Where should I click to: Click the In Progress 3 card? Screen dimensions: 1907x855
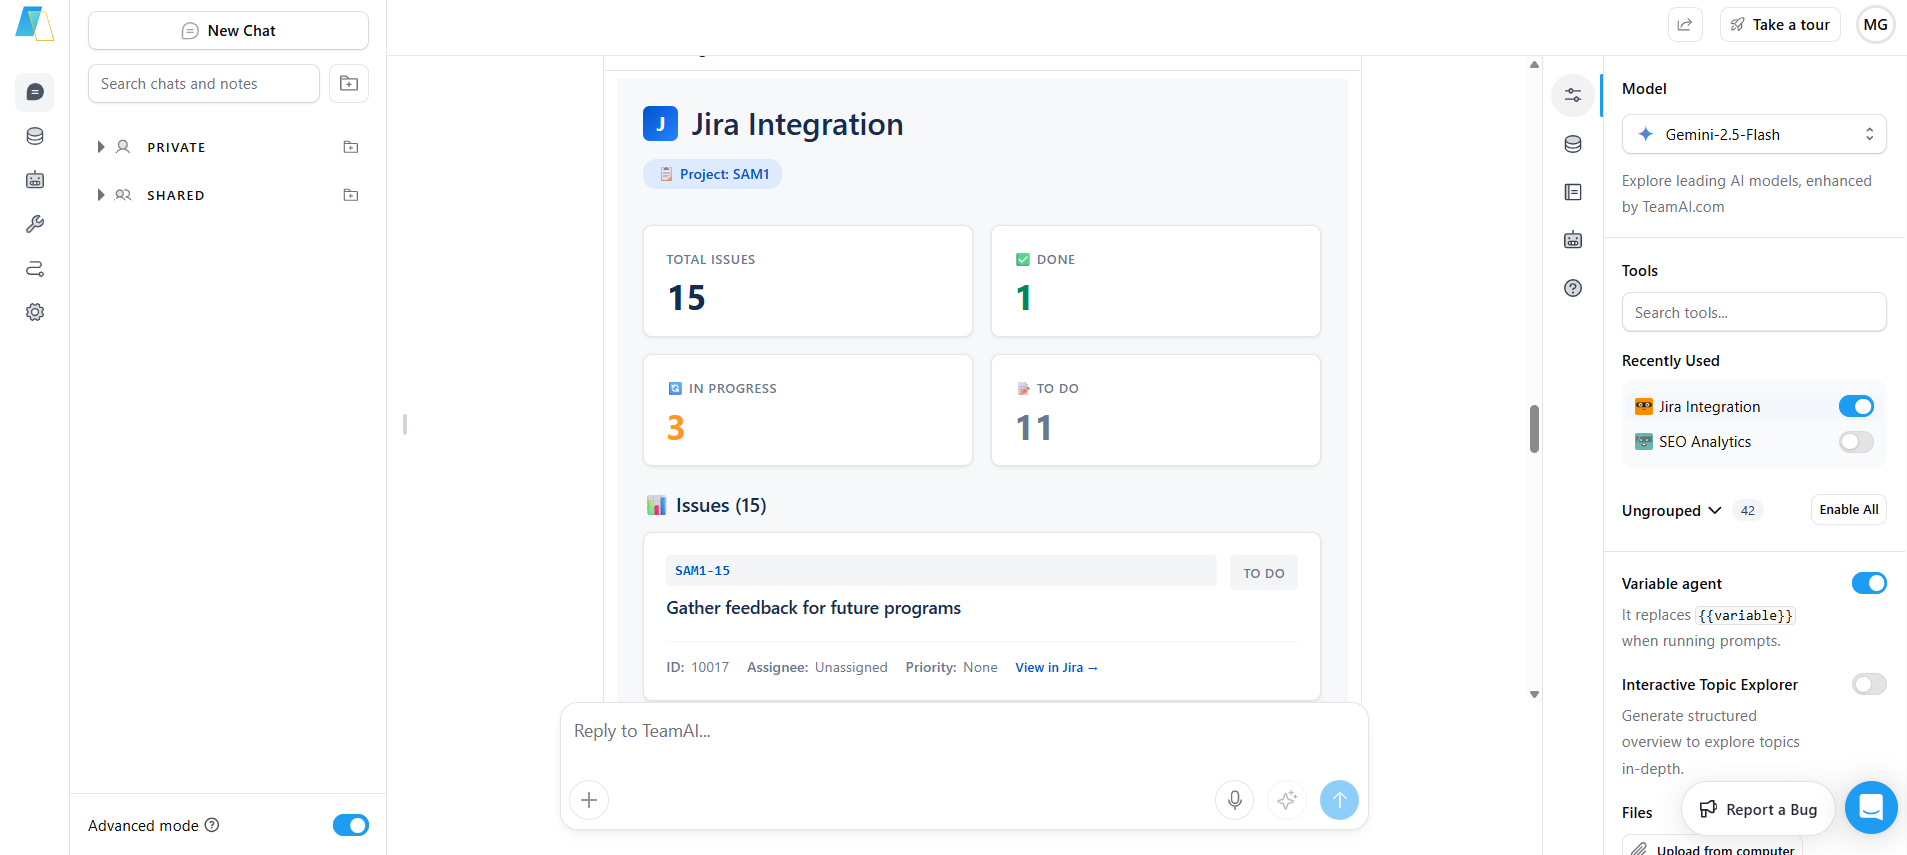808,410
